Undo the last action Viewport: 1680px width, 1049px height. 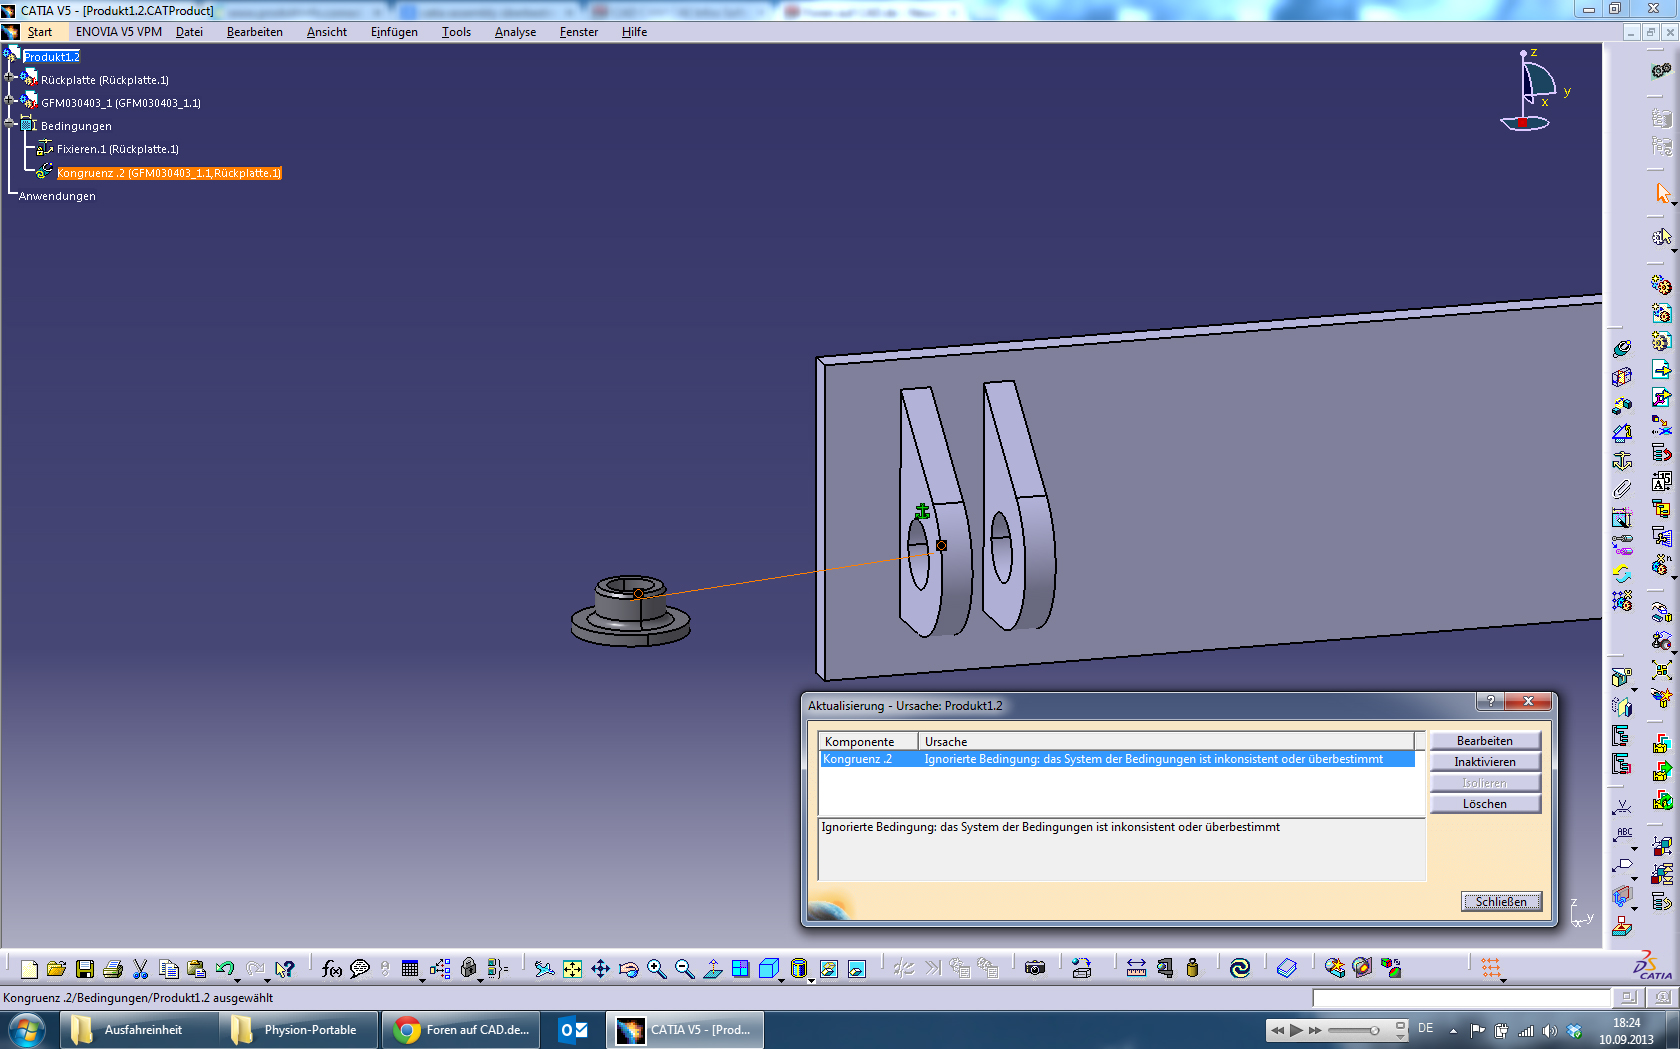225,968
